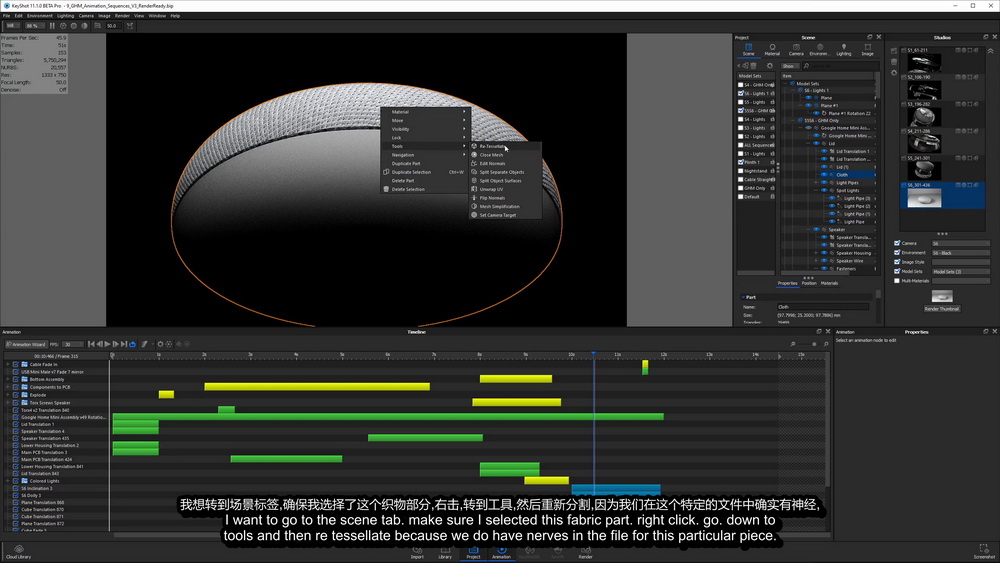The image size is (1000, 563).
Task: Open the Model Sets (3) dropdown
Action: (960, 272)
